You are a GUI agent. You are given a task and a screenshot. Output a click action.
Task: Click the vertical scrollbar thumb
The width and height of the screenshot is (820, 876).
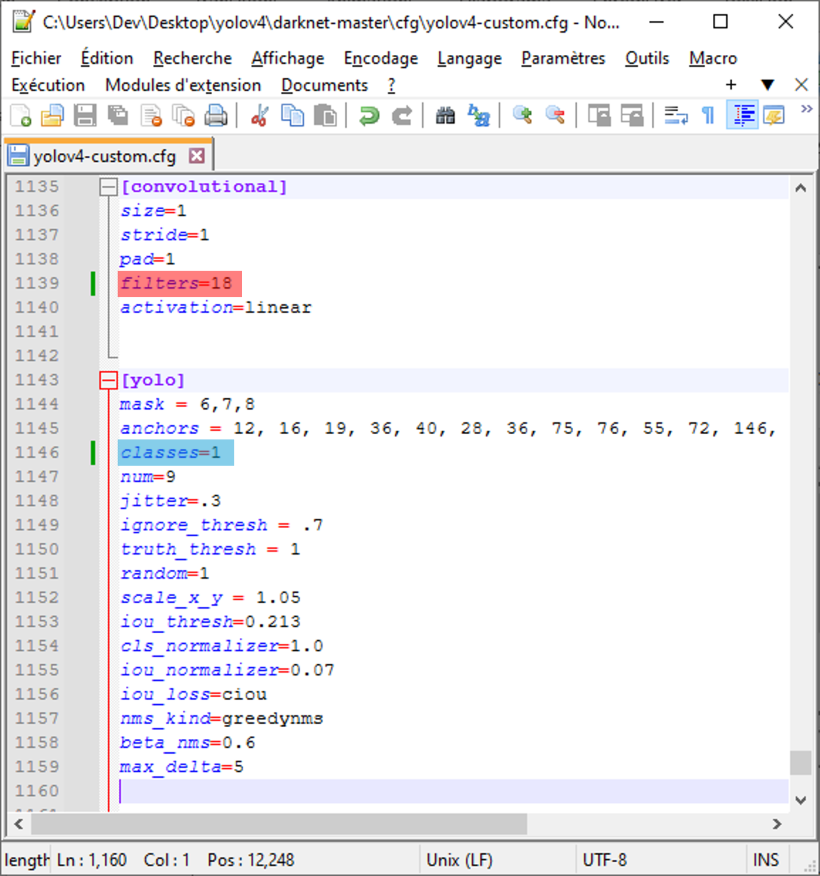point(800,763)
